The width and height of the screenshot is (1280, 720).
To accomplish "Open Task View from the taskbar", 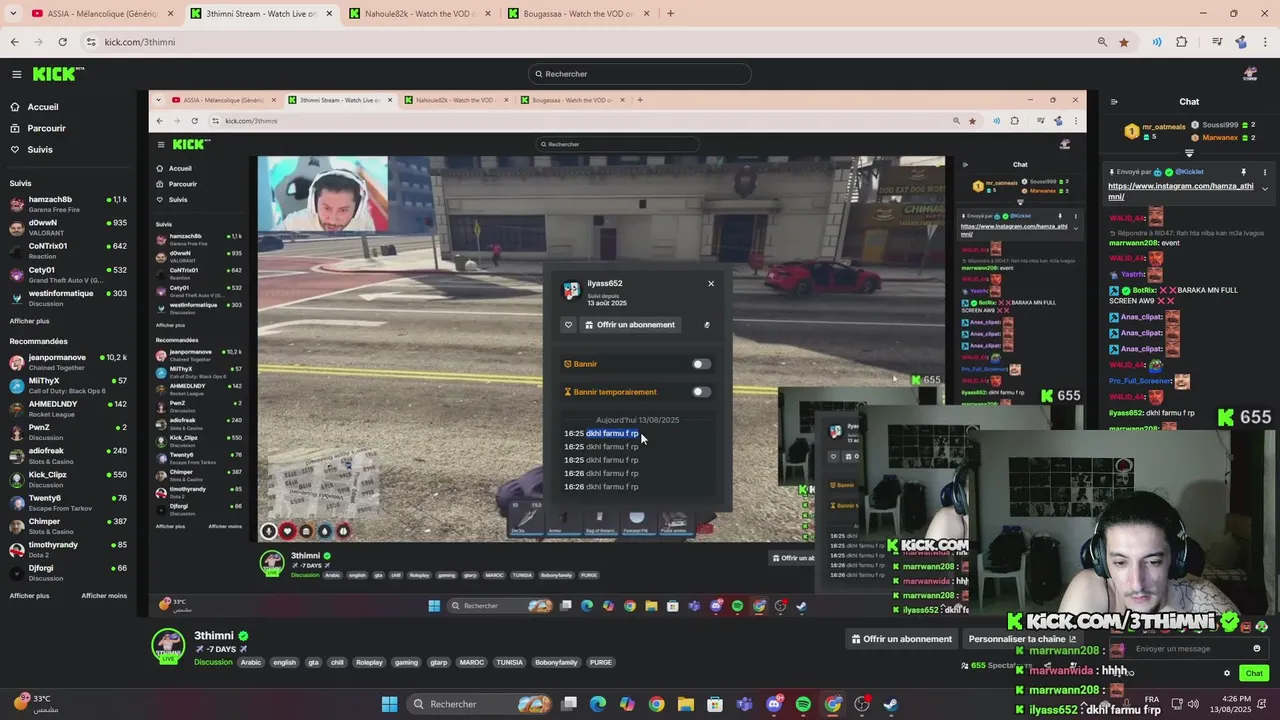I will click(569, 704).
